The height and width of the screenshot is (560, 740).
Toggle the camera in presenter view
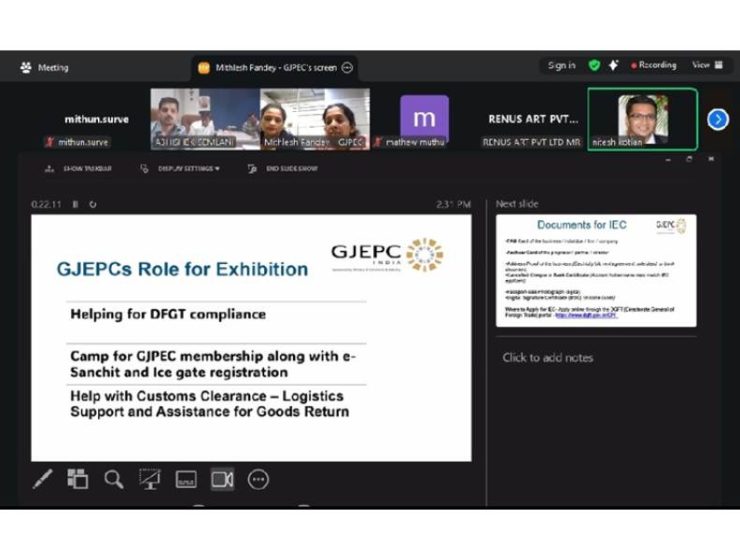pos(222,480)
